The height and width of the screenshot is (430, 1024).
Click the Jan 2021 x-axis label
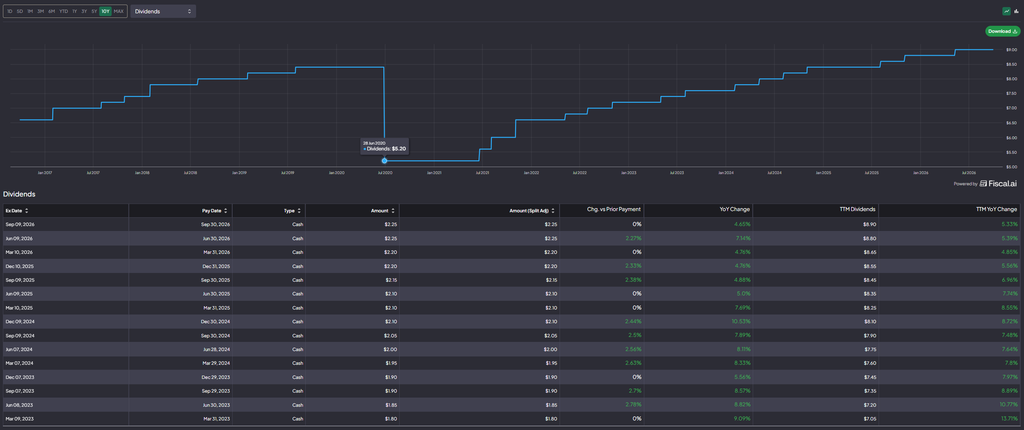pos(433,173)
